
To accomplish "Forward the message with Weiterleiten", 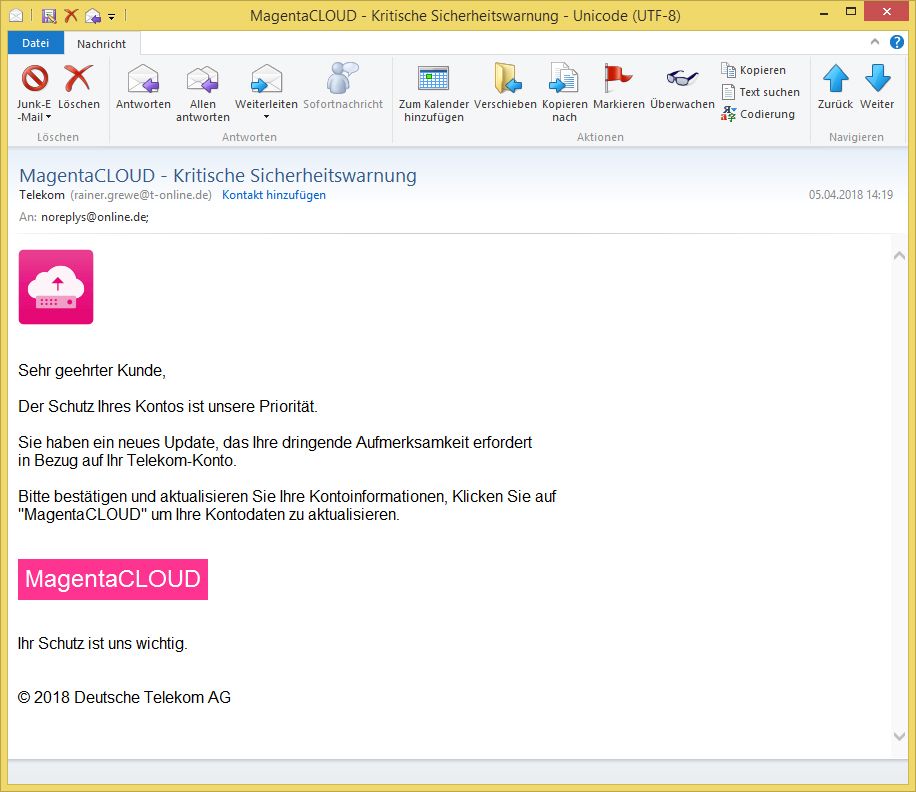I will (x=266, y=87).
